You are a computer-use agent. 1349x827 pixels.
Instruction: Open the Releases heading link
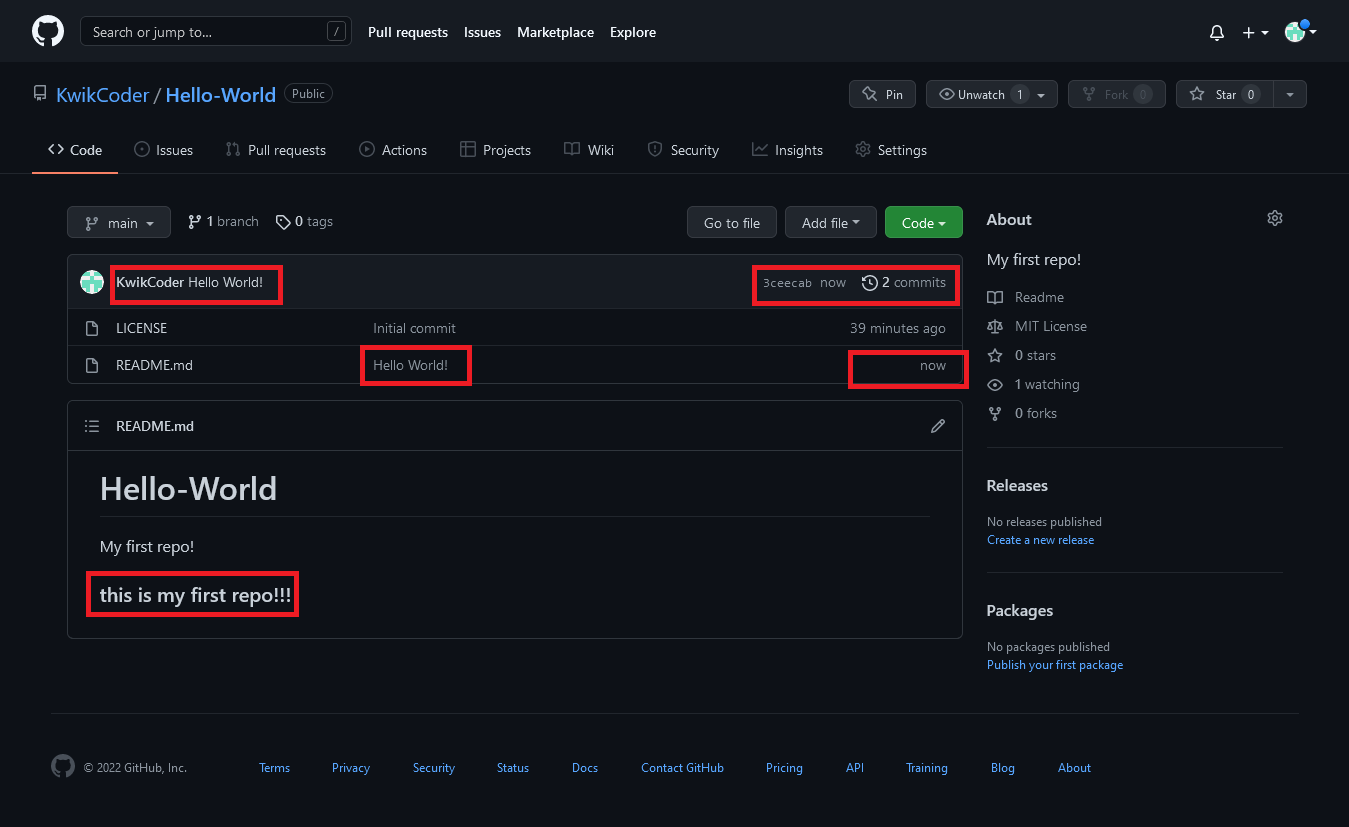(x=1017, y=486)
